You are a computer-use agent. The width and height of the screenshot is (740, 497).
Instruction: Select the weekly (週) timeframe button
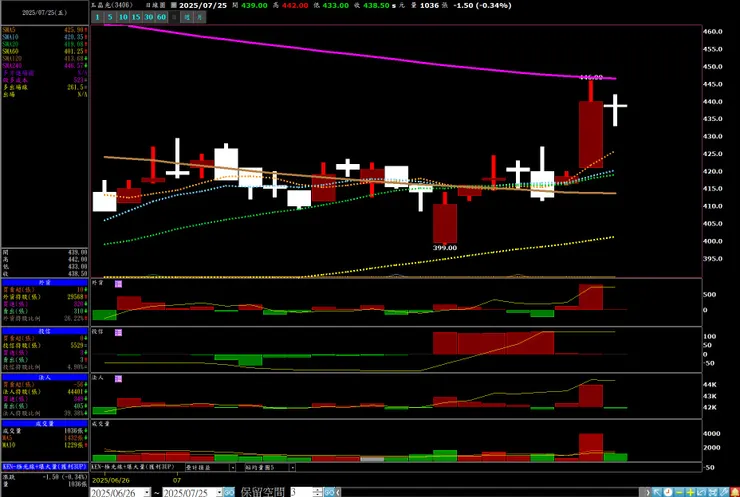187,17
